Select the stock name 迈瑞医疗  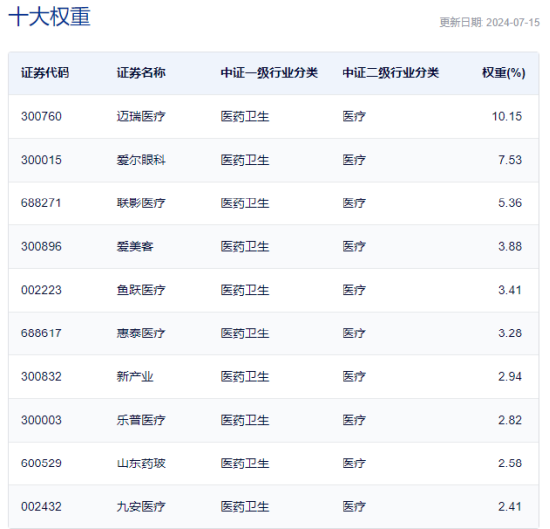click(141, 116)
